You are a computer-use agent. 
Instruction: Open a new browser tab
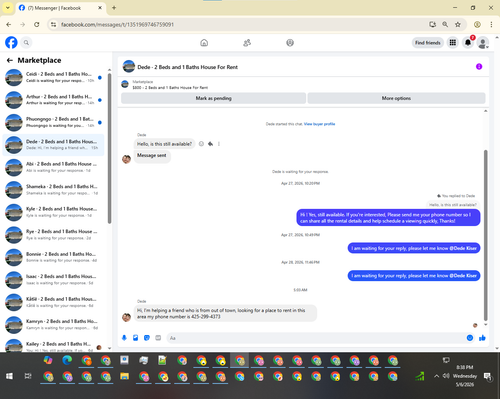coord(114,8)
